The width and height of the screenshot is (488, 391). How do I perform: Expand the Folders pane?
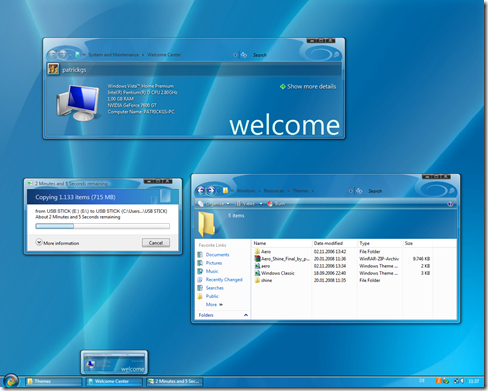pos(246,315)
